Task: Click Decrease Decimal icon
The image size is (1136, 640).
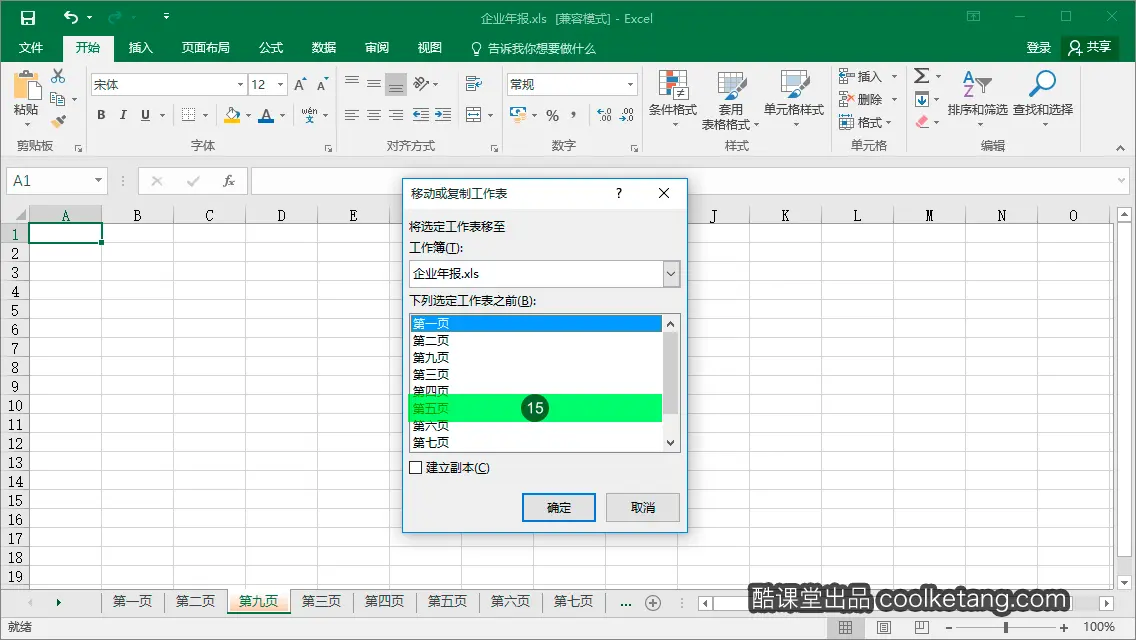Action: click(x=627, y=115)
